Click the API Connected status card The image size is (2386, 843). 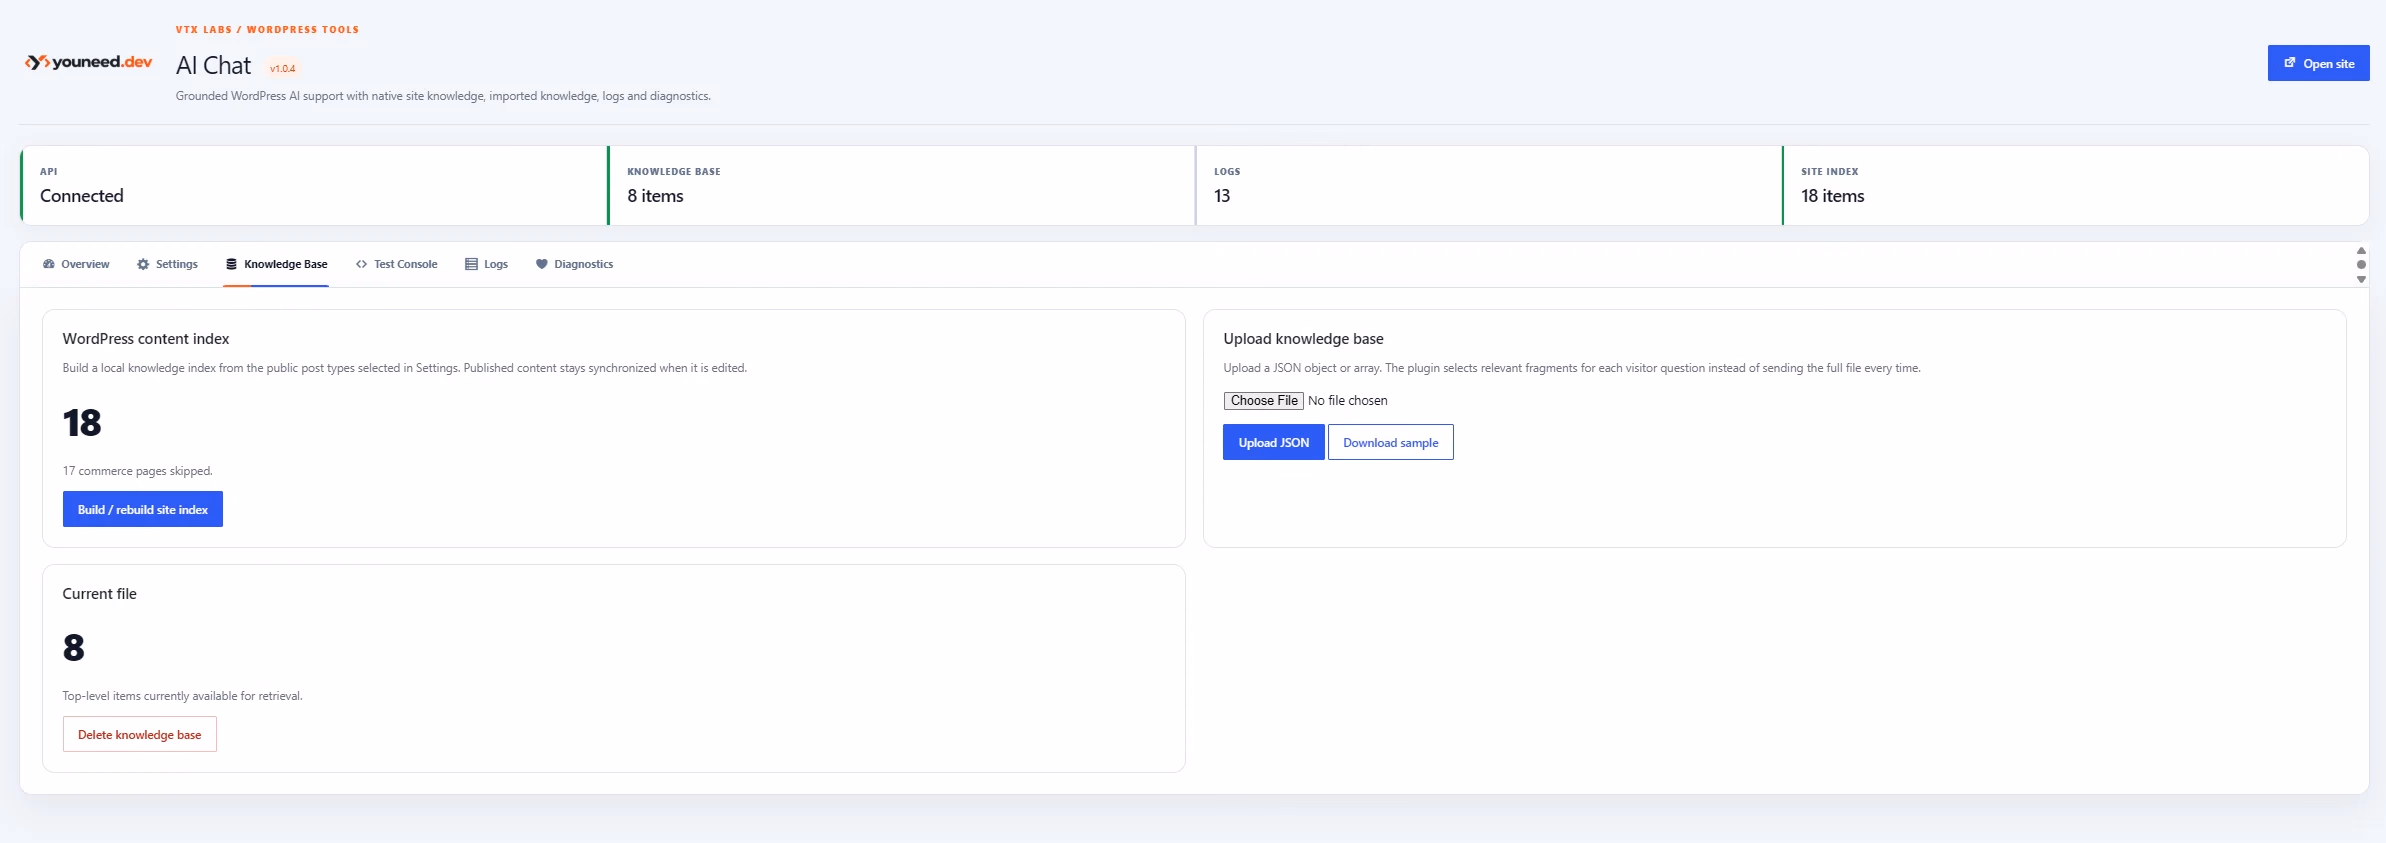point(314,185)
